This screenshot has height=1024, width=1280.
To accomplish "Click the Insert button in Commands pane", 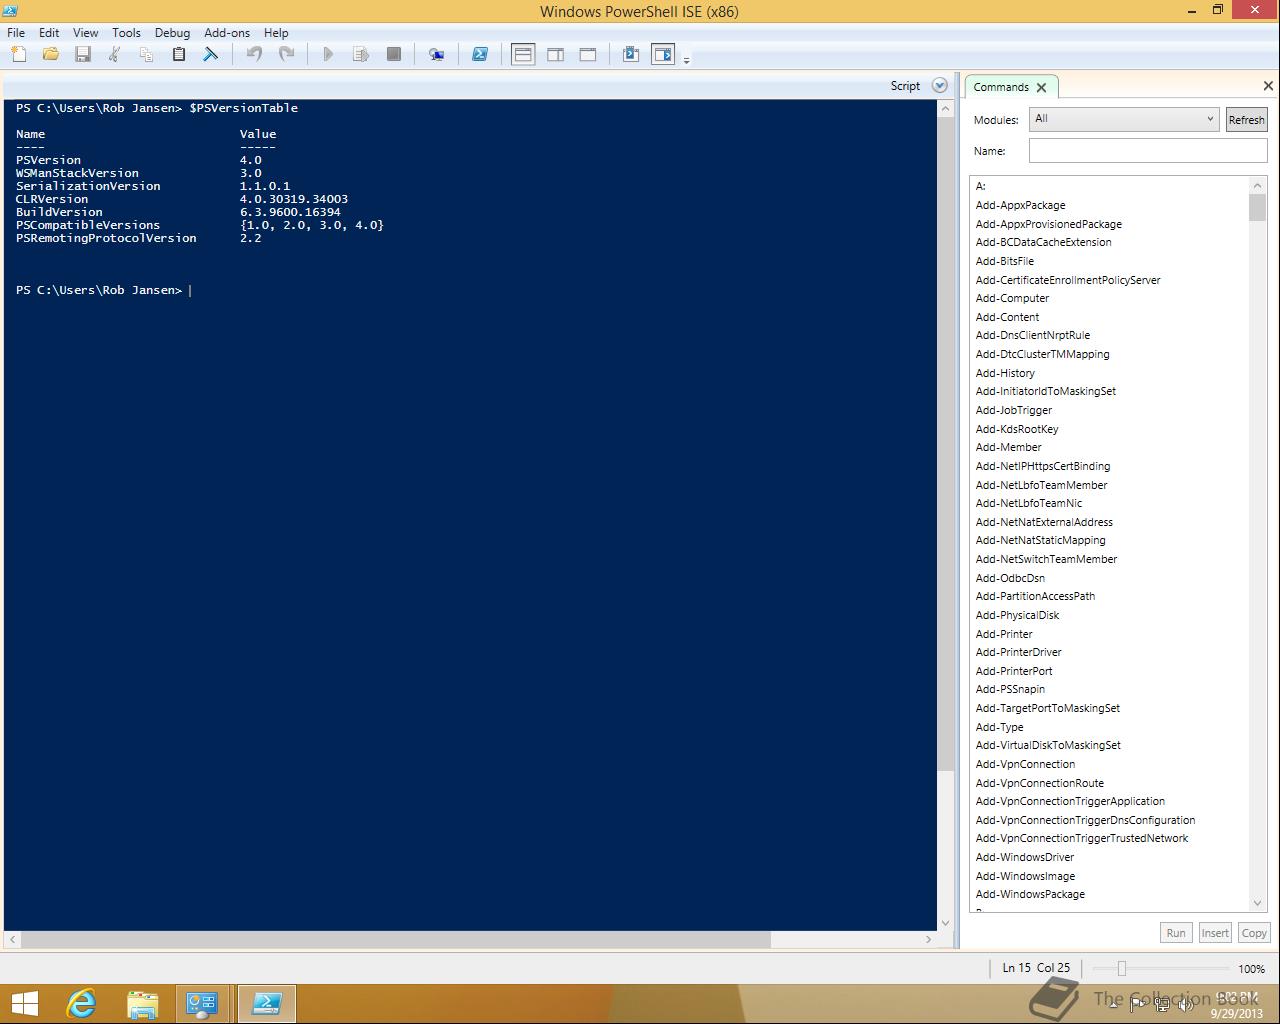I will pyautogui.click(x=1215, y=932).
